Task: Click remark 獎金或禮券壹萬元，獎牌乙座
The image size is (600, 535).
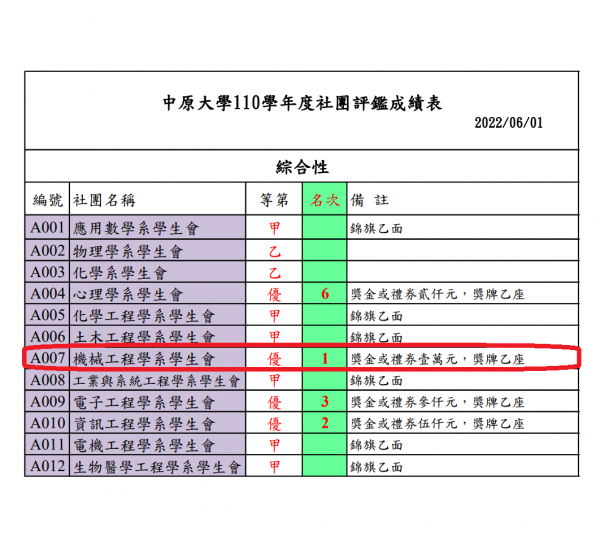Action: coord(437,359)
